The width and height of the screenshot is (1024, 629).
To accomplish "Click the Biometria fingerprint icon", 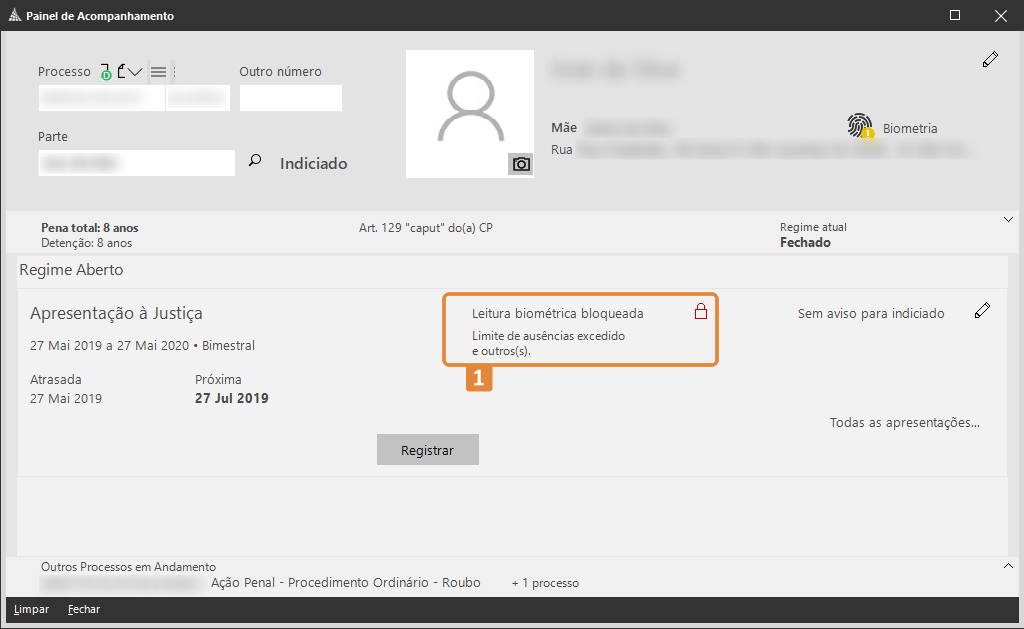I will pos(859,126).
